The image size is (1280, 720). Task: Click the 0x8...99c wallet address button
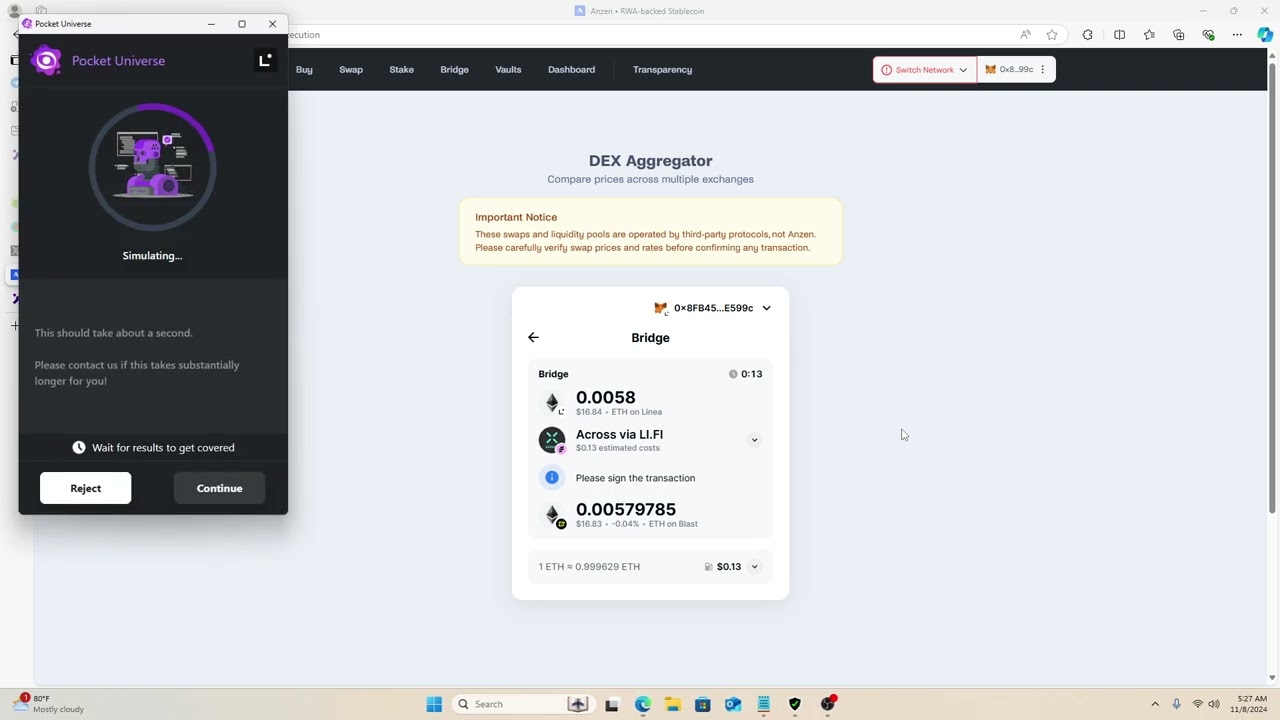tap(1016, 70)
